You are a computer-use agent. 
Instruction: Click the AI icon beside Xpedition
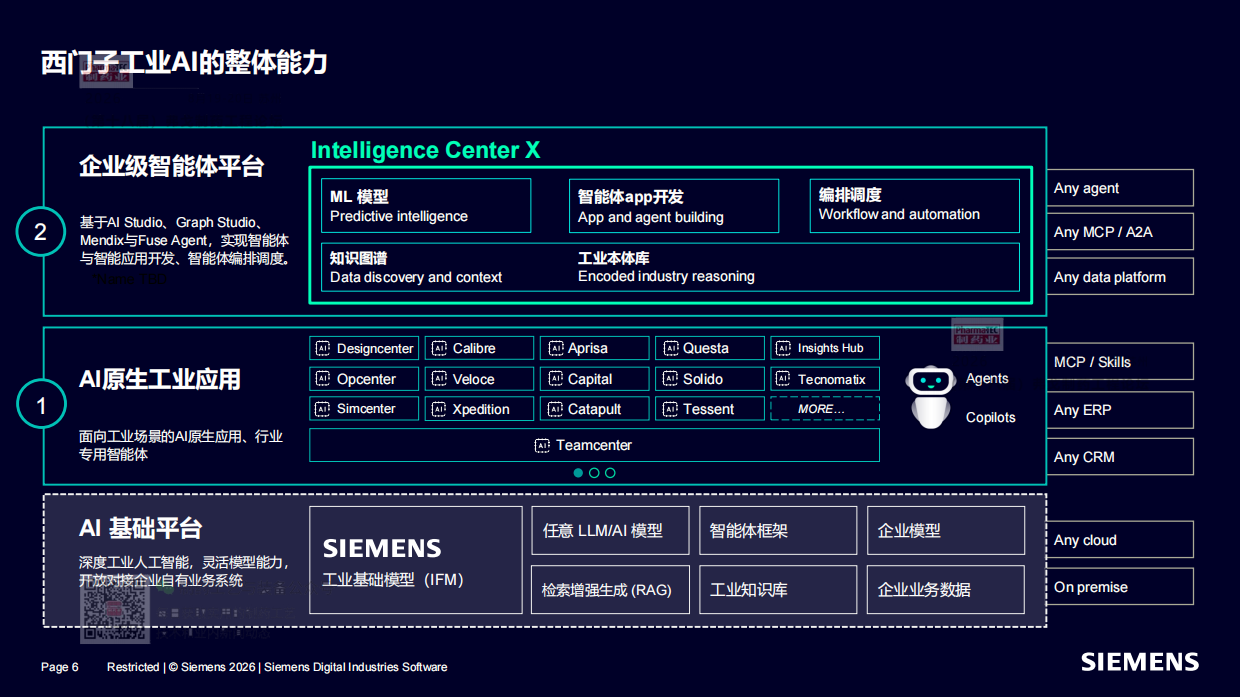pos(438,409)
